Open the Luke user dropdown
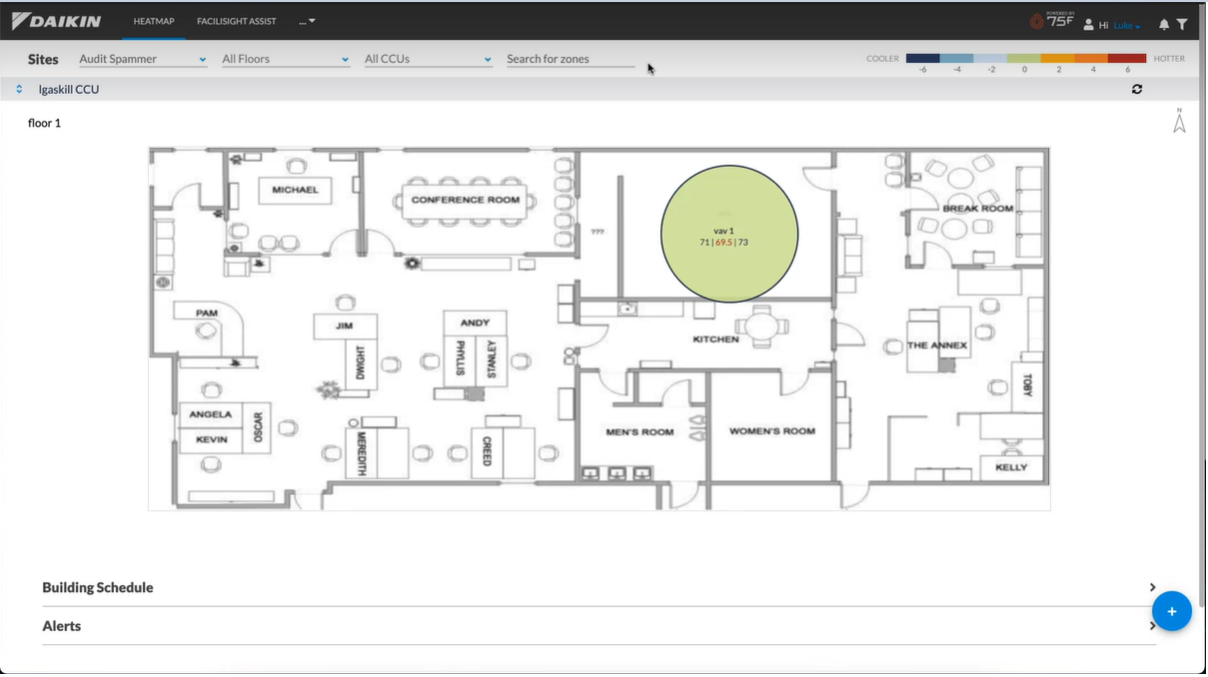The width and height of the screenshot is (1208, 677). 1127,25
